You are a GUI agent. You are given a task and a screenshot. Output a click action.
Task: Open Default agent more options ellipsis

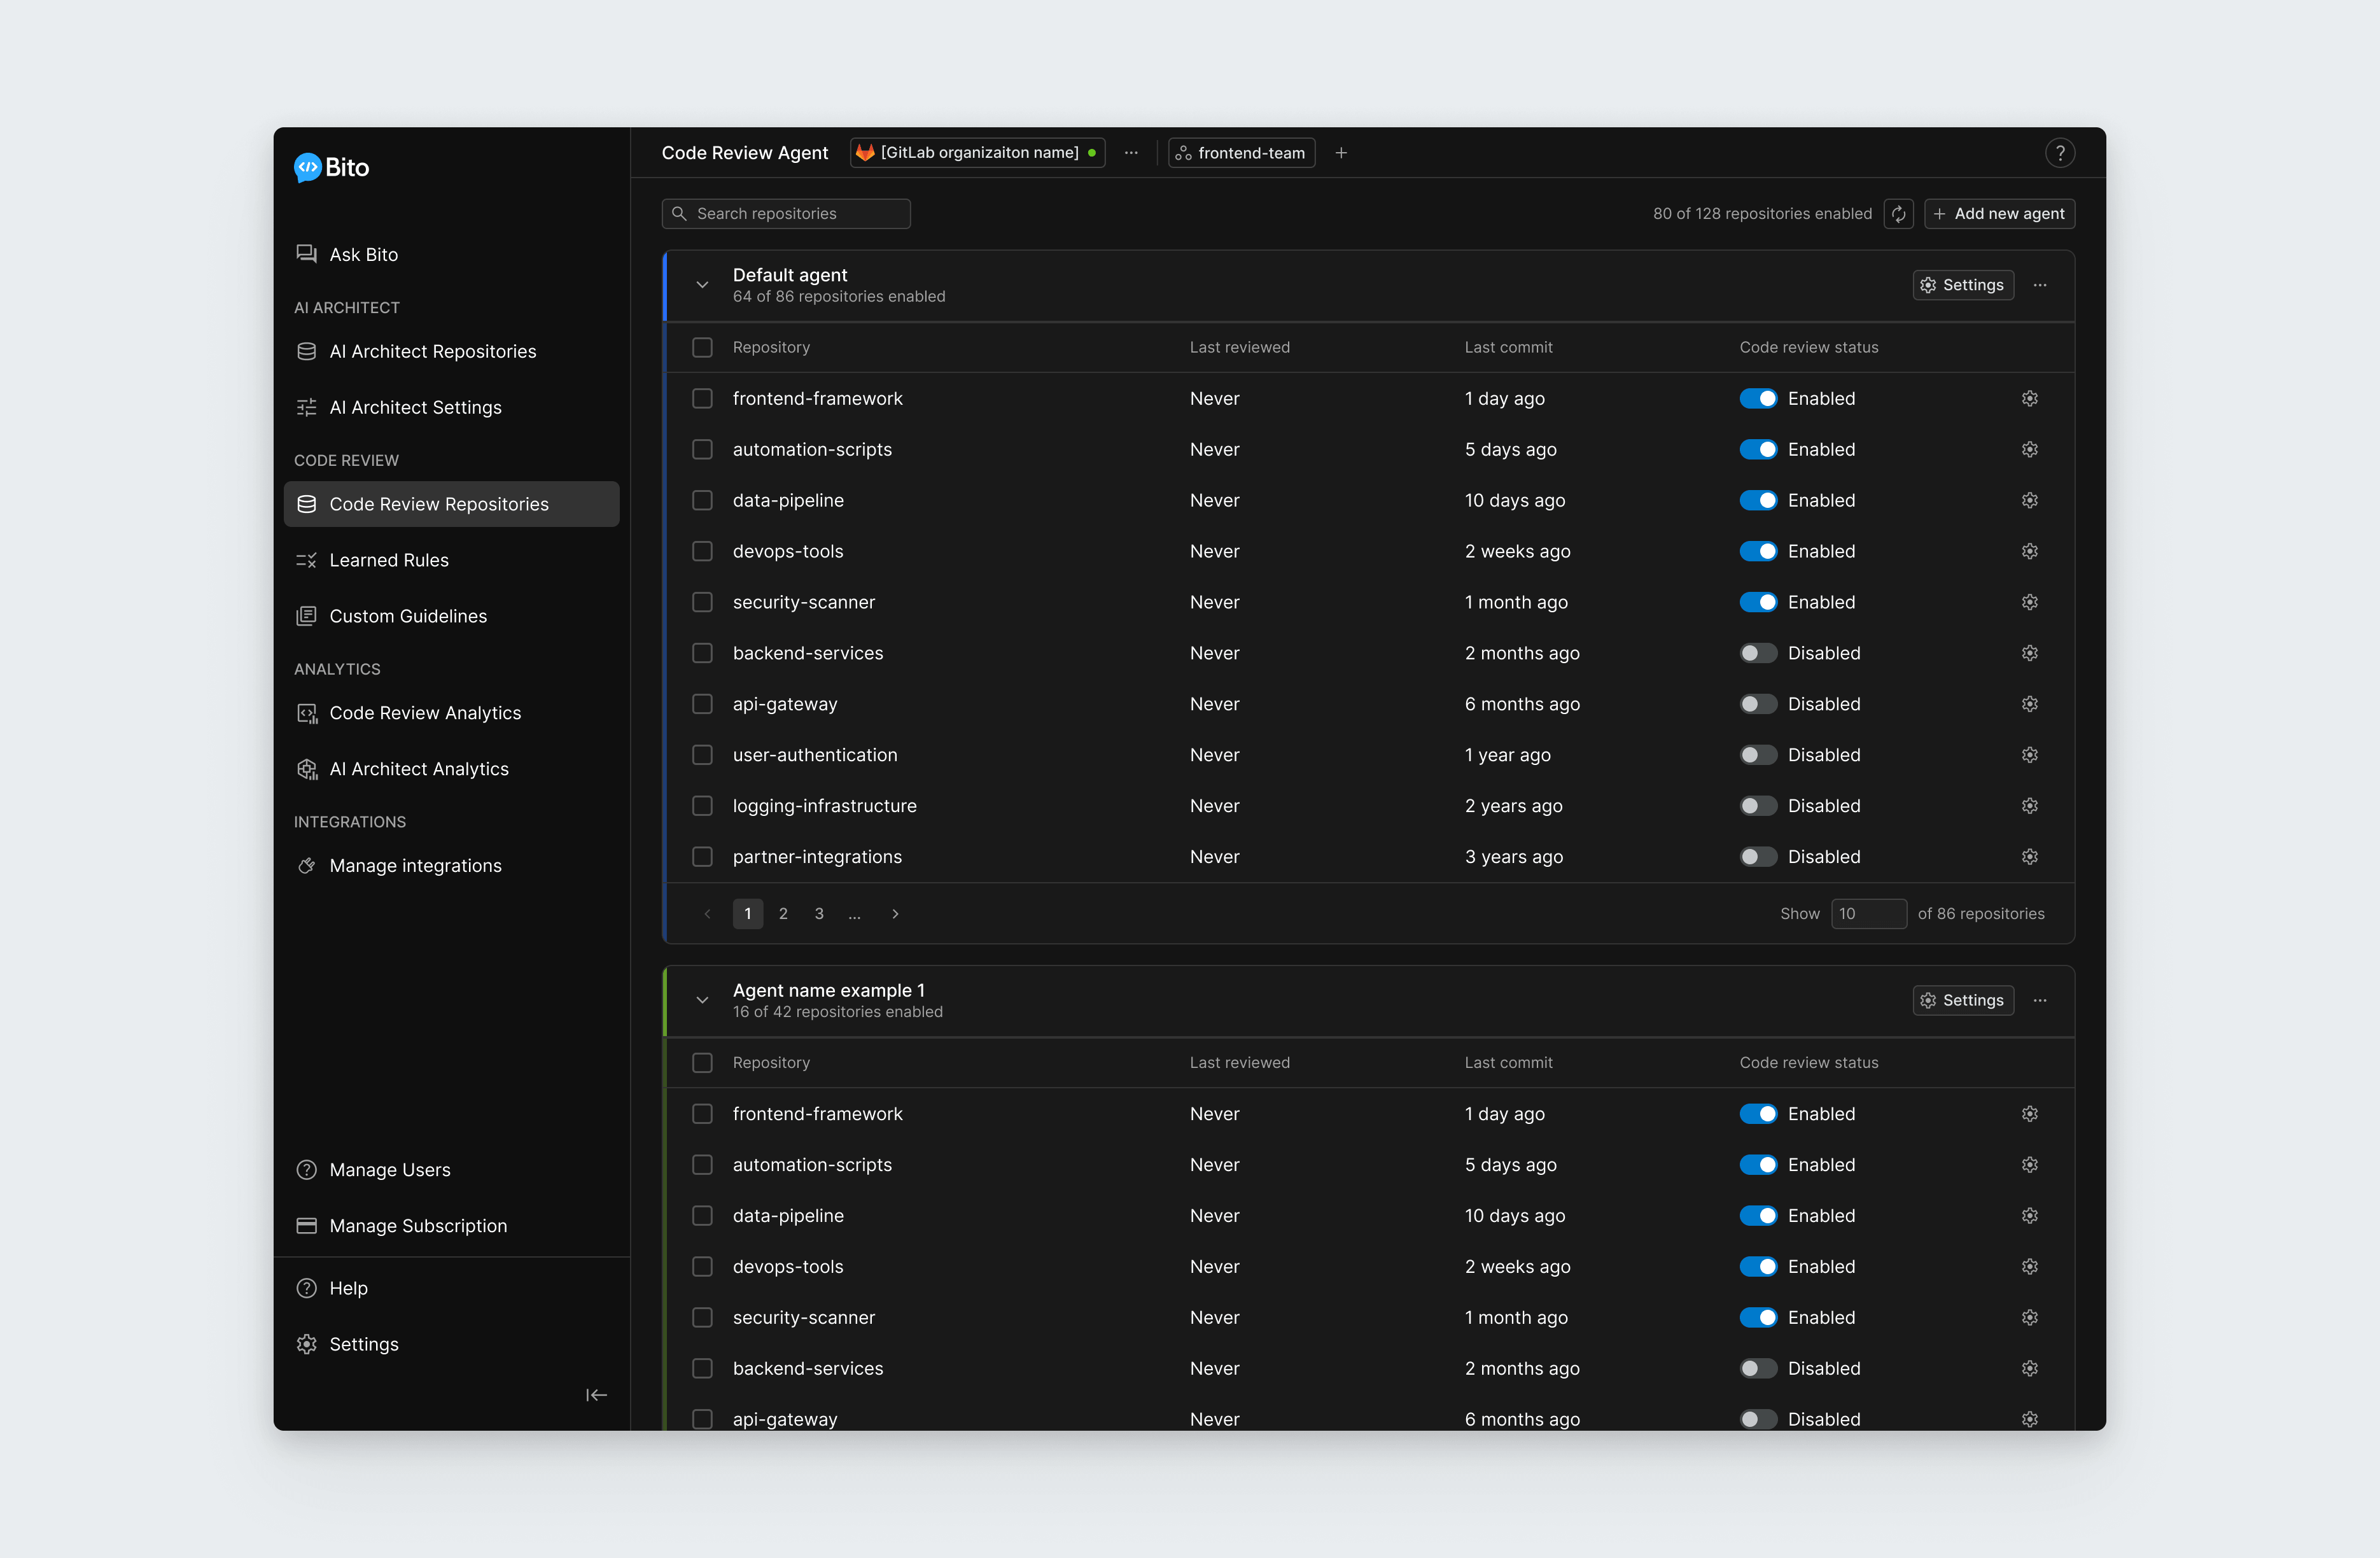pyautogui.click(x=2040, y=285)
